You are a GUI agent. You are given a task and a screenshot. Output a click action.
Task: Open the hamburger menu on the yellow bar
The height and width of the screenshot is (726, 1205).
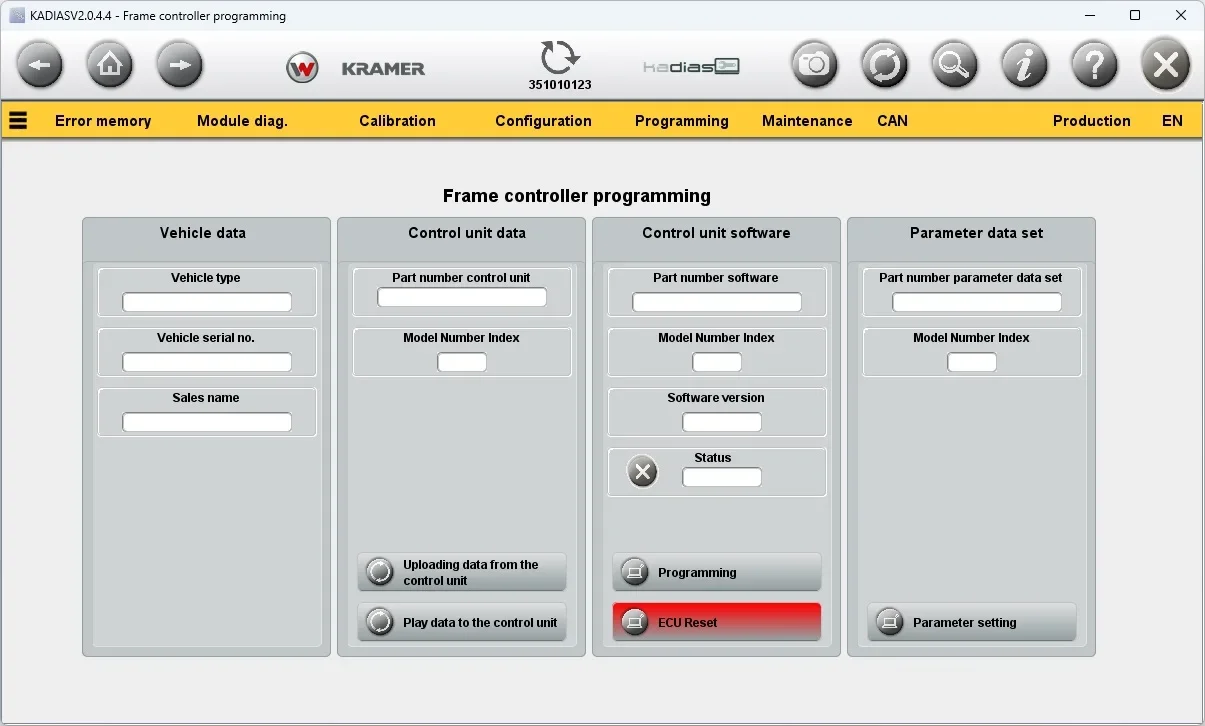[18, 120]
